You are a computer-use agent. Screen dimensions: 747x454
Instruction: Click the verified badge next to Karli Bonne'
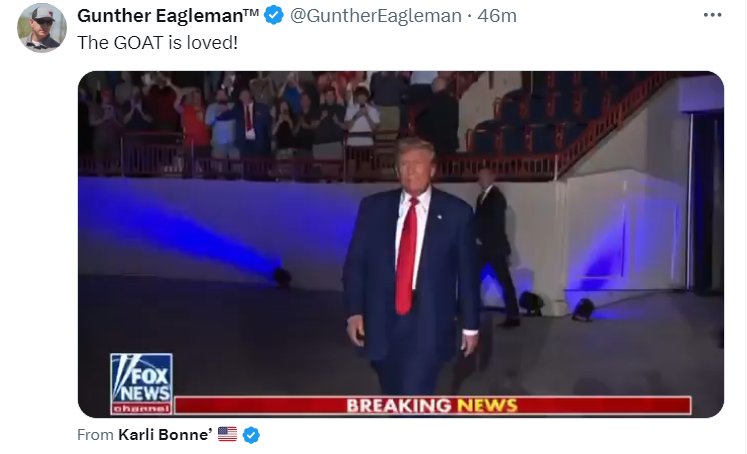252,435
